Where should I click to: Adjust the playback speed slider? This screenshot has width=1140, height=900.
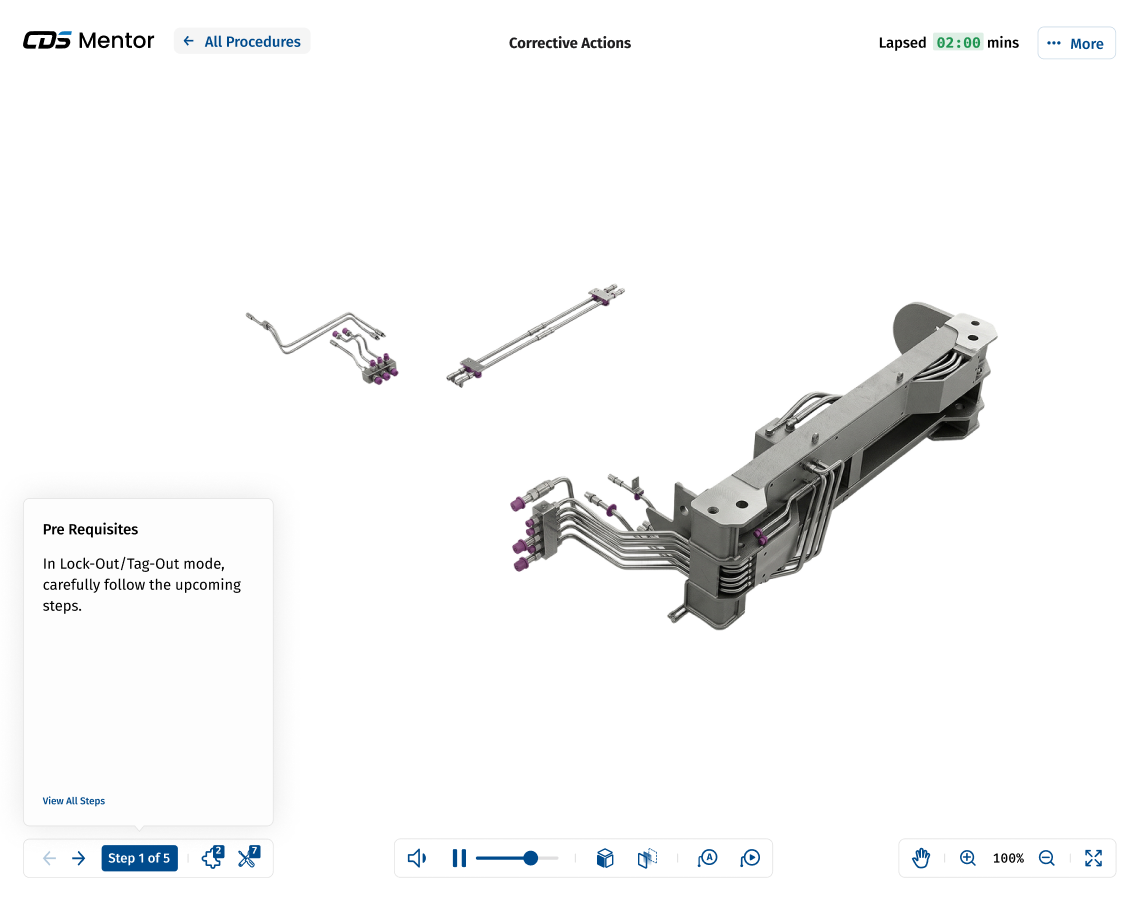click(x=531, y=858)
